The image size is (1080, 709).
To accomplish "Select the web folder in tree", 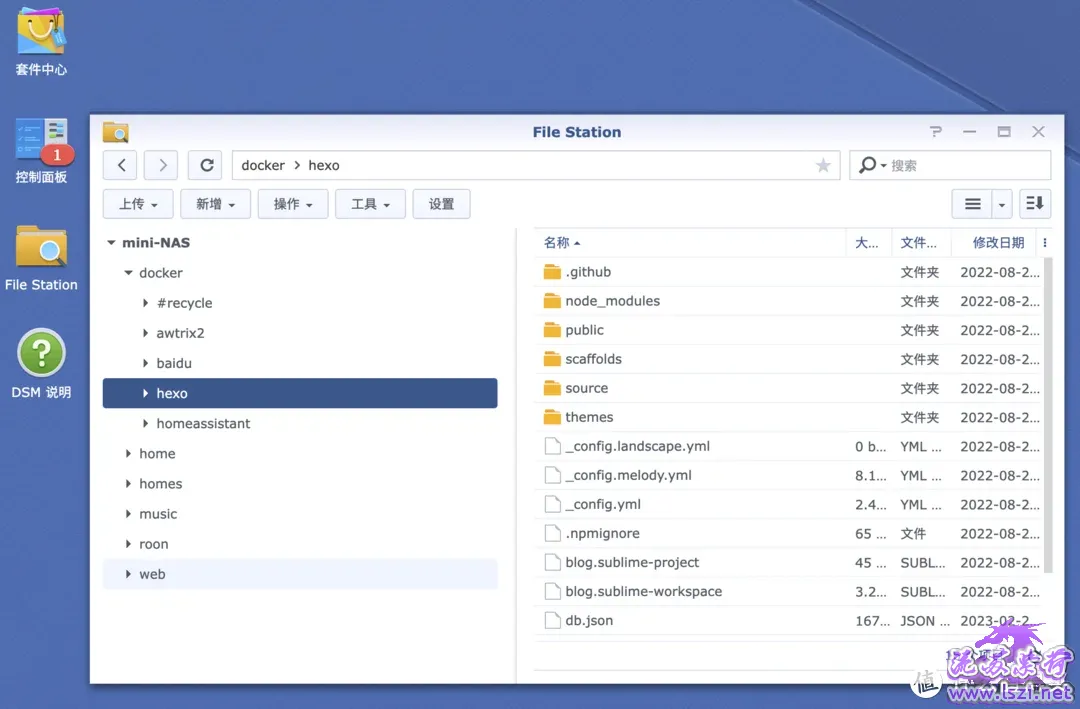I will pos(300,574).
